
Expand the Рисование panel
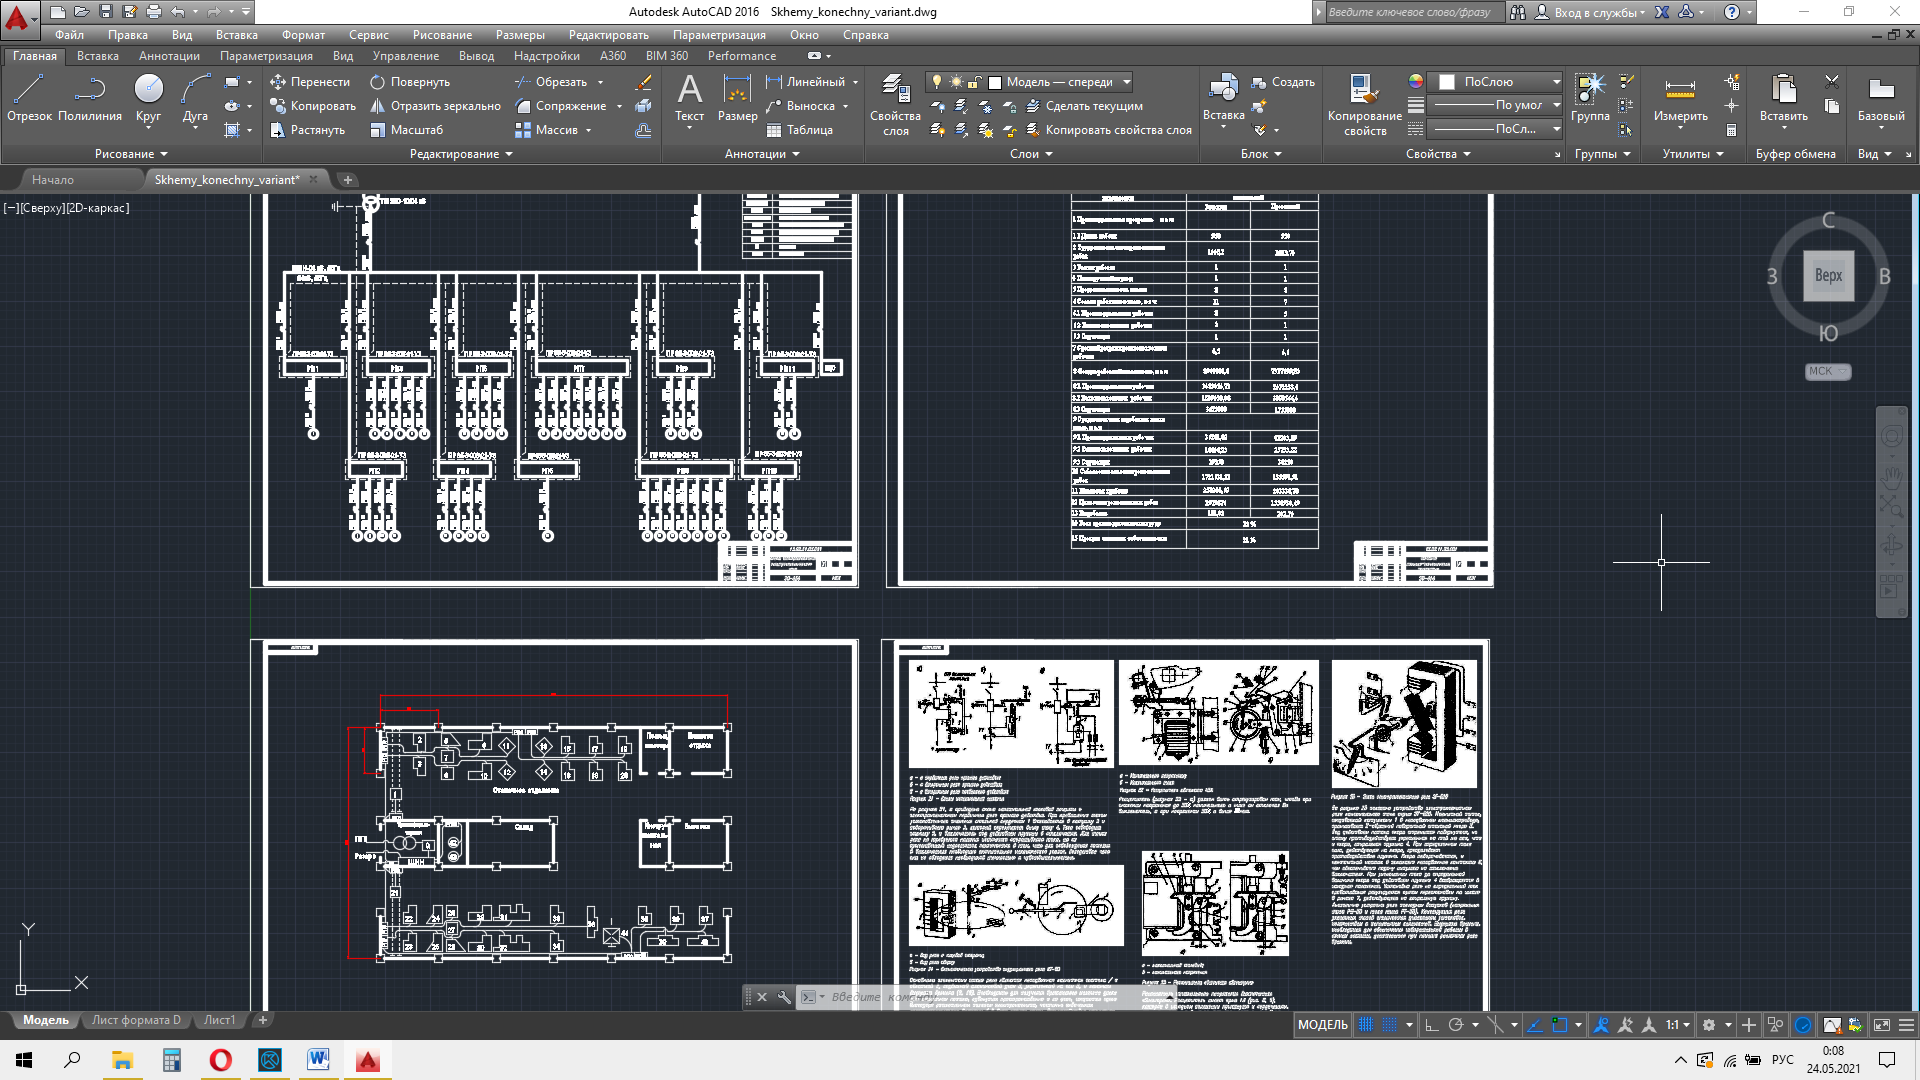click(131, 154)
